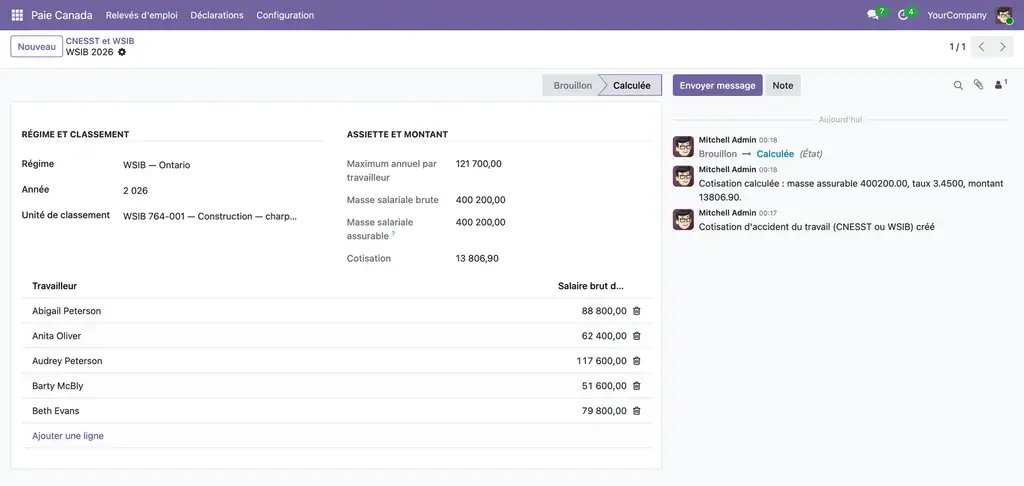Viewport: 1024px width, 486px height.
Task: Click the Cotisation value 13 806,90
Action: coord(477,259)
